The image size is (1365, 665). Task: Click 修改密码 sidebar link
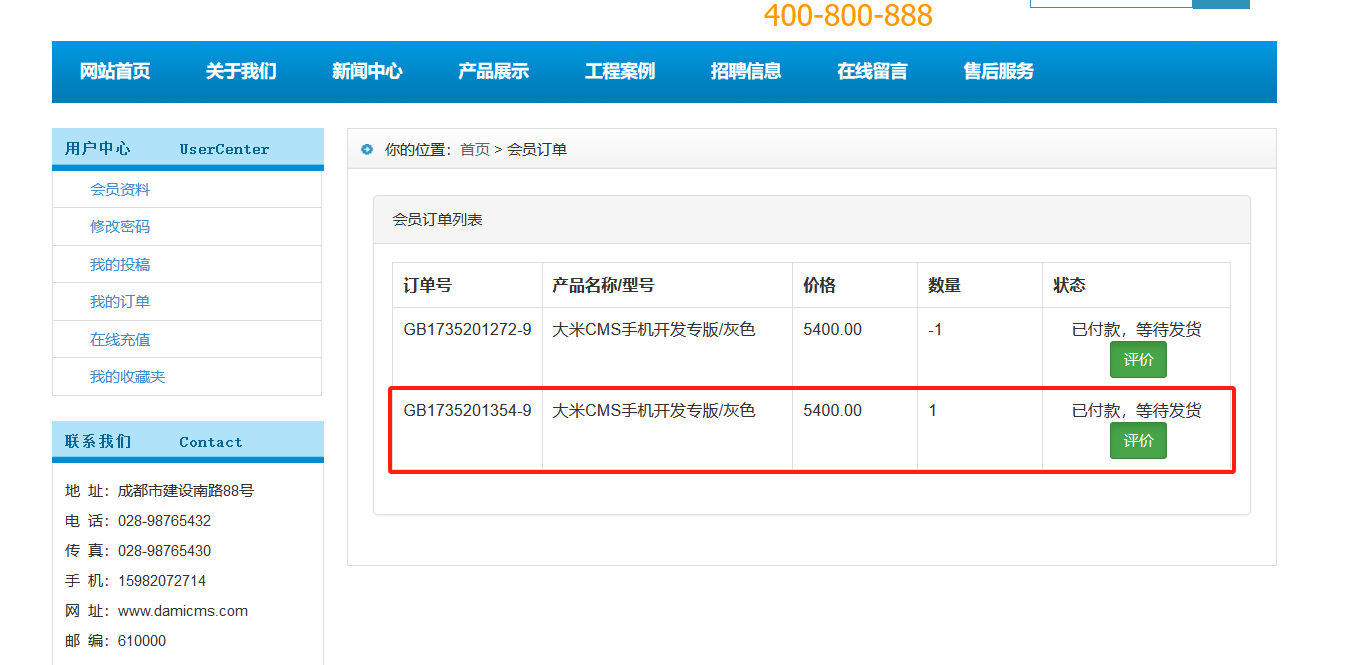120,226
